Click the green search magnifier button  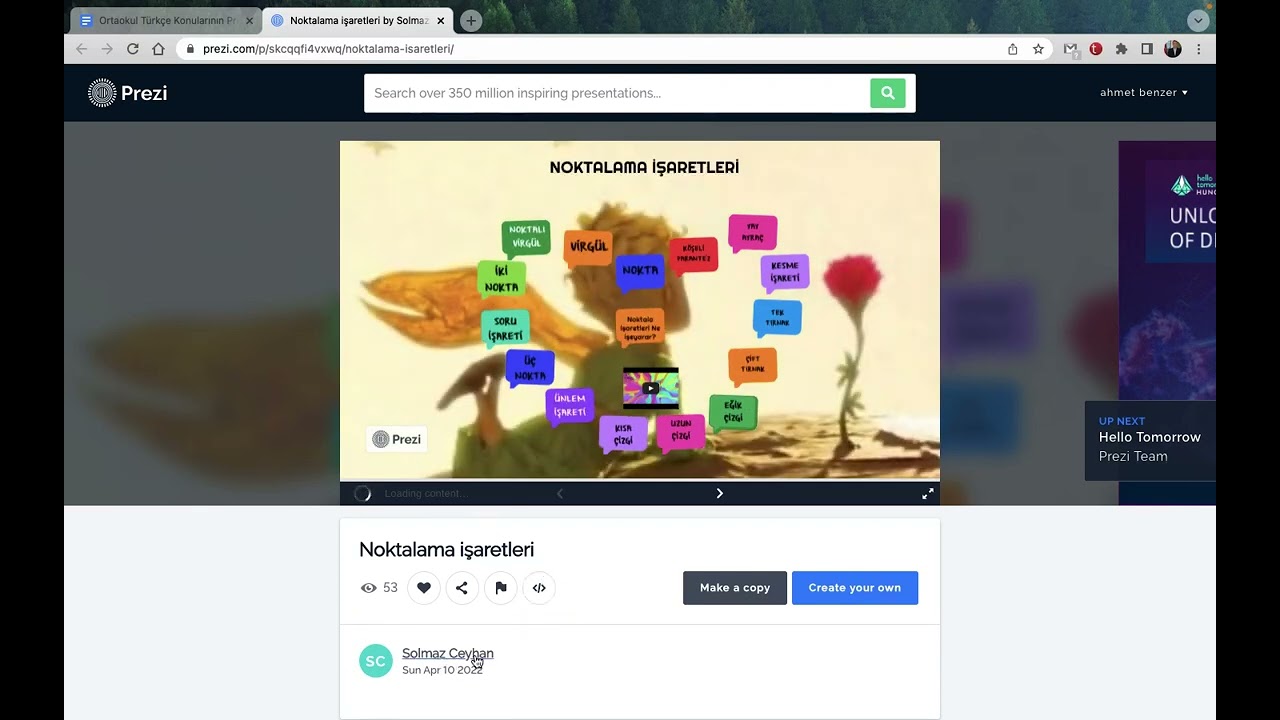click(887, 93)
